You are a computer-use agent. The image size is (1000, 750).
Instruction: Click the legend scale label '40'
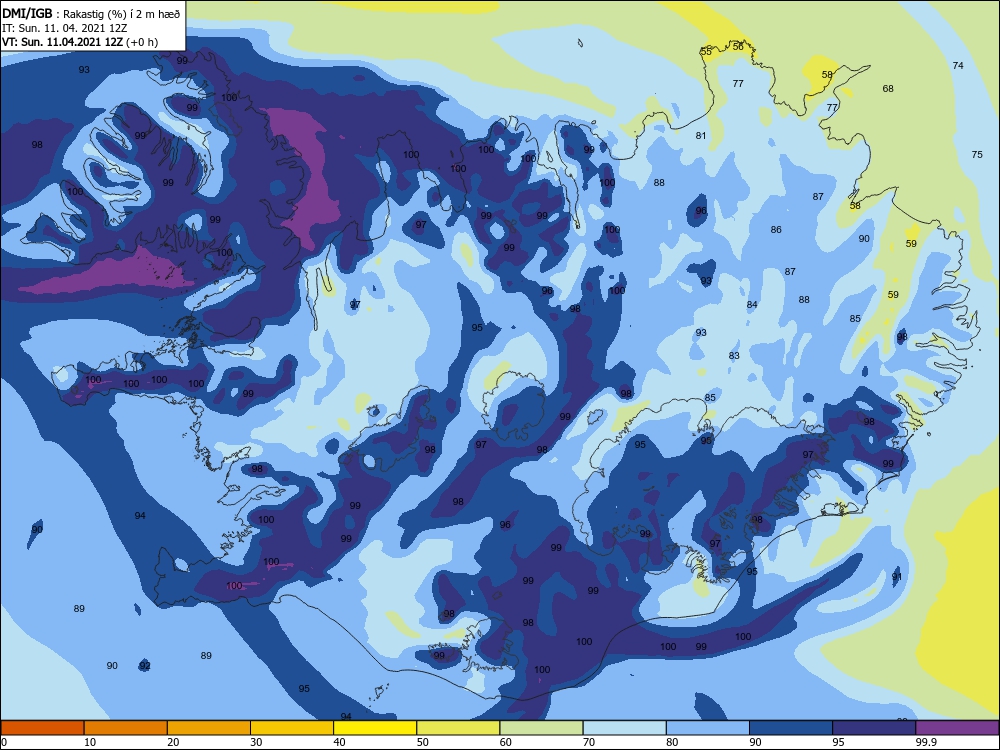339,742
